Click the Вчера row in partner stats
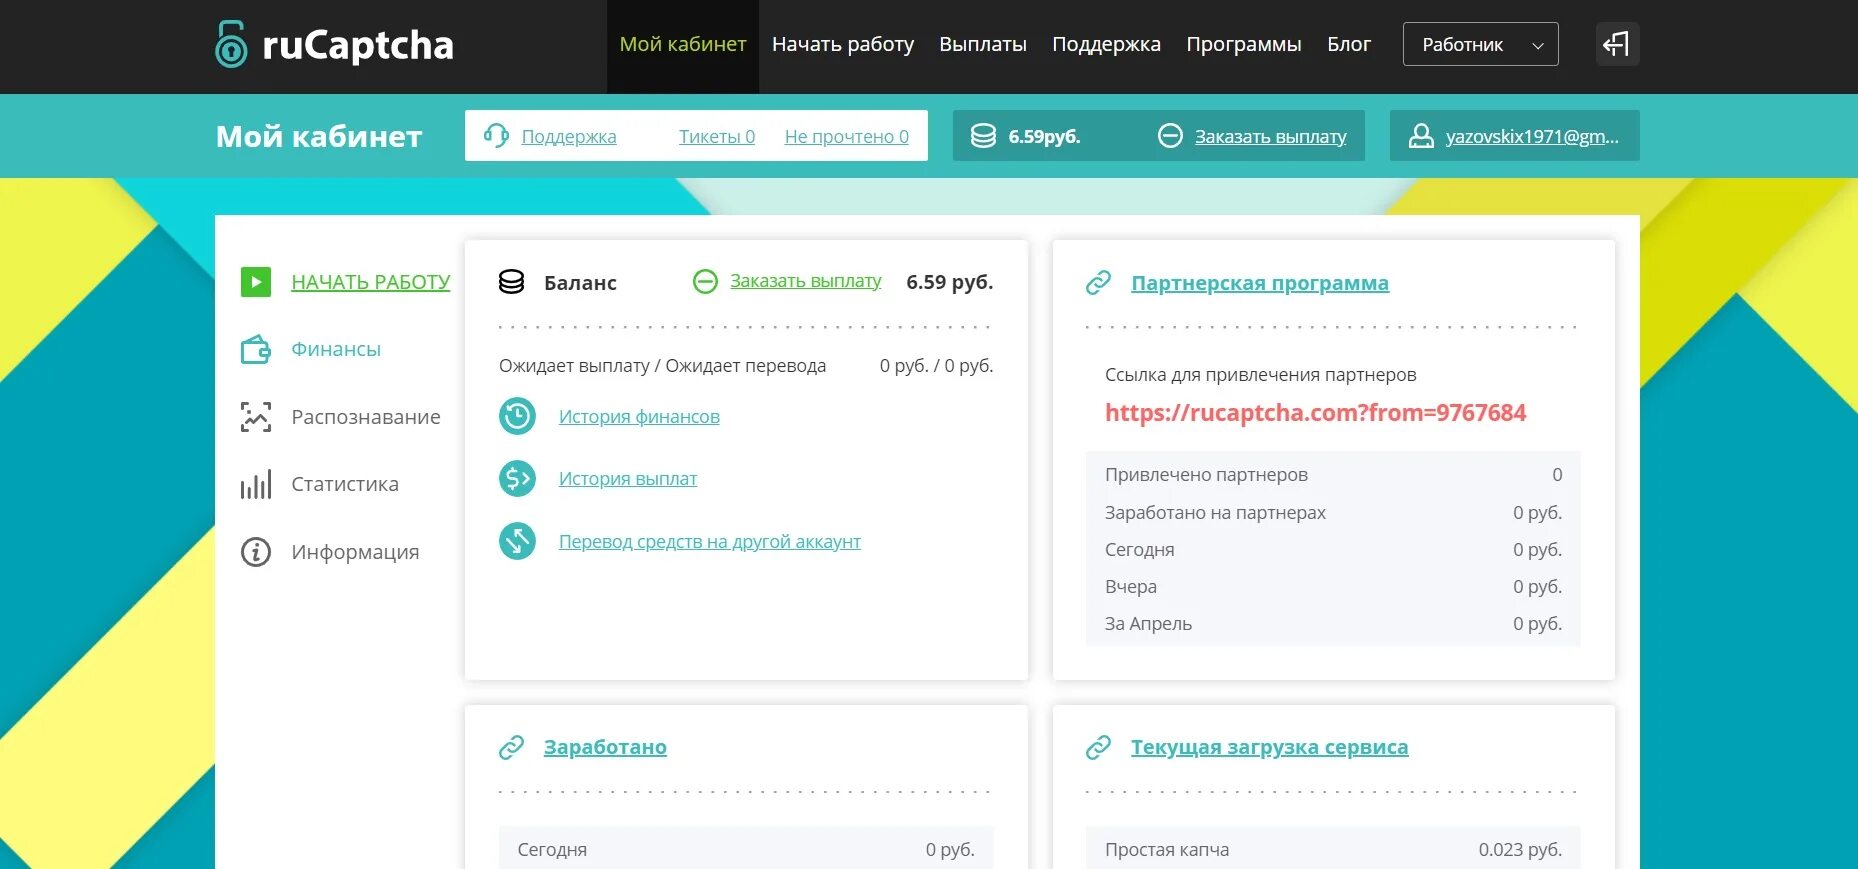The image size is (1858, 869). click(1333, 586)
